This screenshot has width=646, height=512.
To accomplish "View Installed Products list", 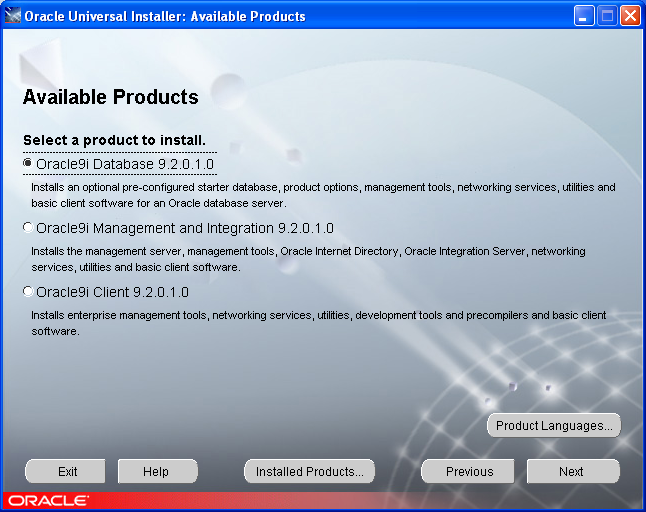I will click(309, 471).
